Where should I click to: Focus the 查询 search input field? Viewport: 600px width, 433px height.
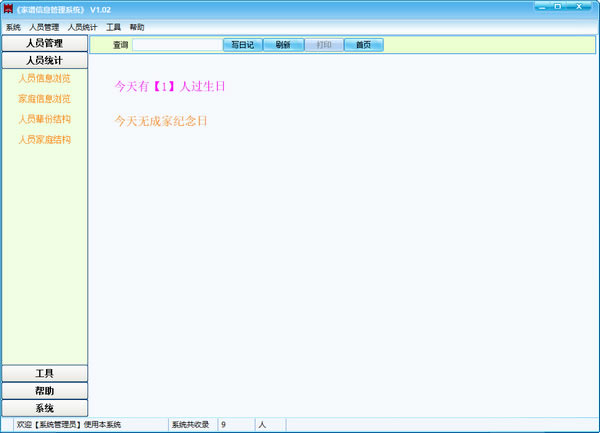[177, 45]
